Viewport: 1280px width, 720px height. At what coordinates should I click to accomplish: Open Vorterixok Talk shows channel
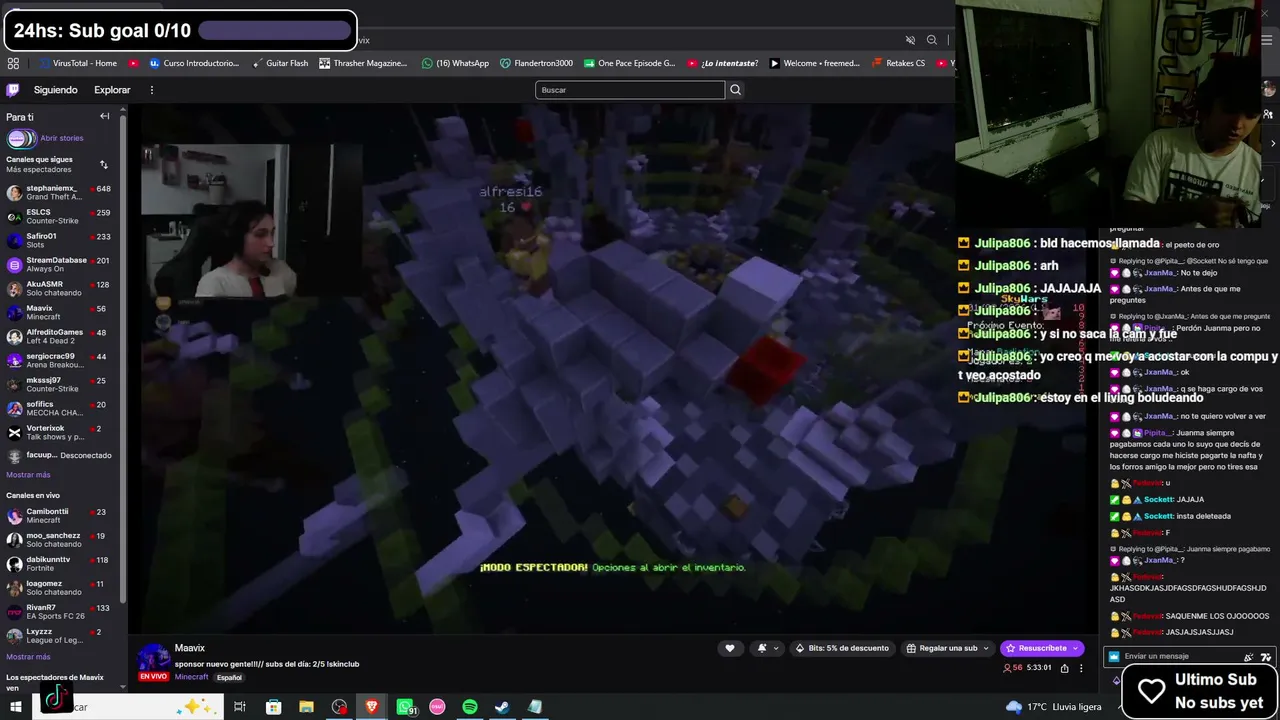(62, 432)
